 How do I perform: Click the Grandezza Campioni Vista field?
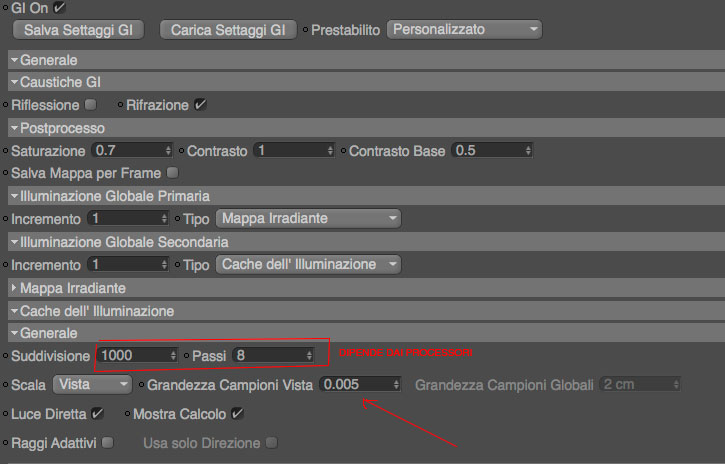pos(353,384)
